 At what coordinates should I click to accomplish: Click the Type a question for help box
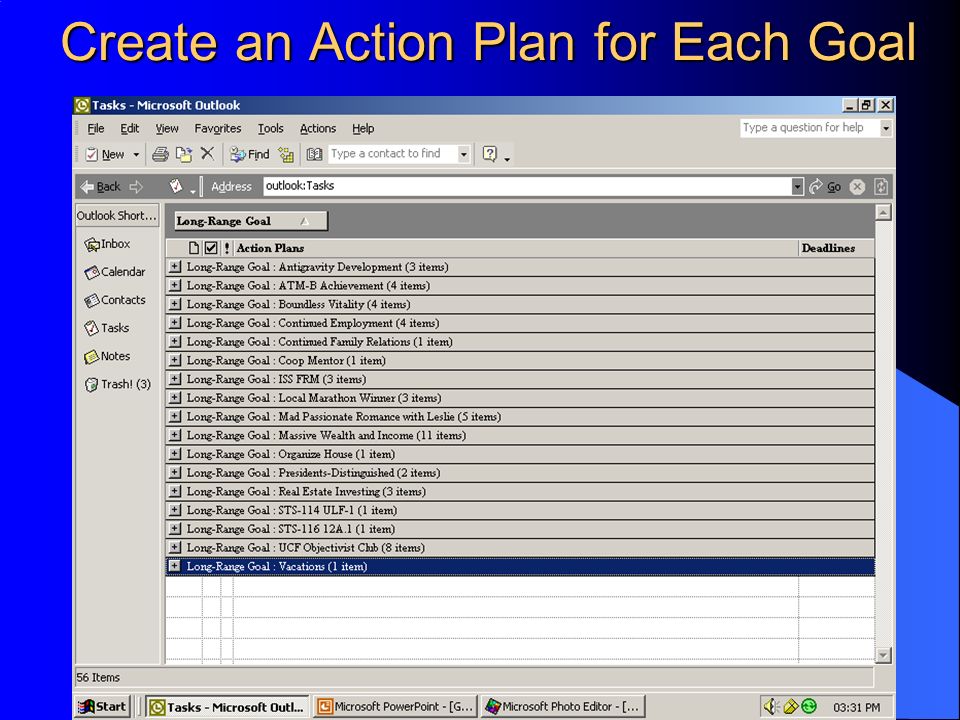[x=810, y=127]
